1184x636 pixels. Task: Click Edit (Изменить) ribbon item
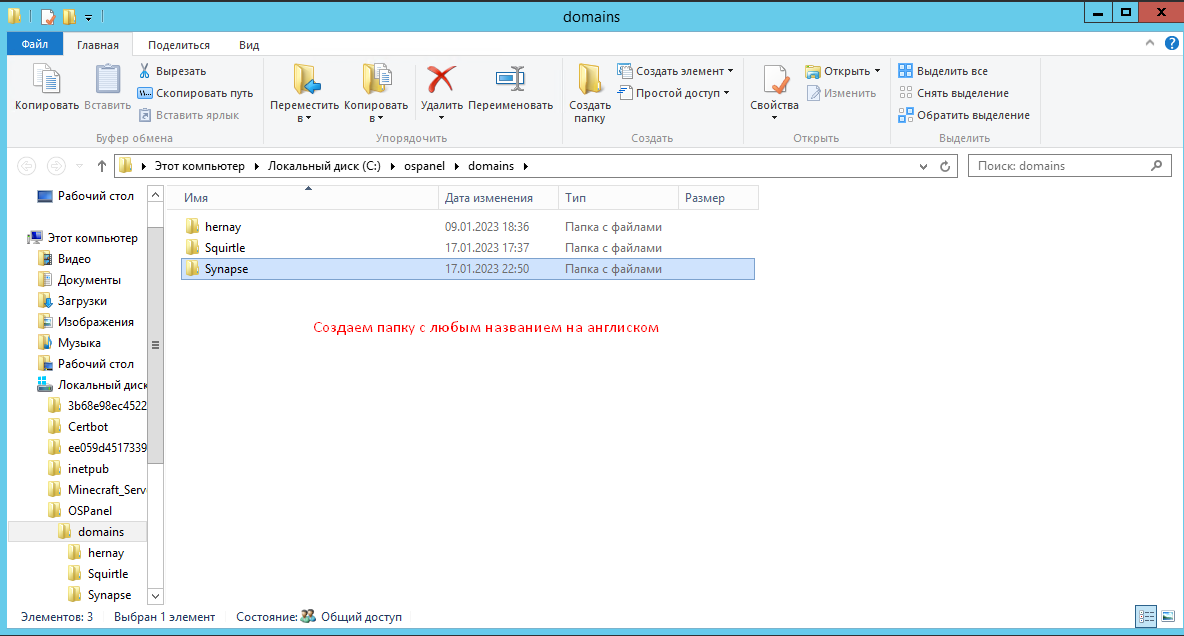click(x=841, y=93)
